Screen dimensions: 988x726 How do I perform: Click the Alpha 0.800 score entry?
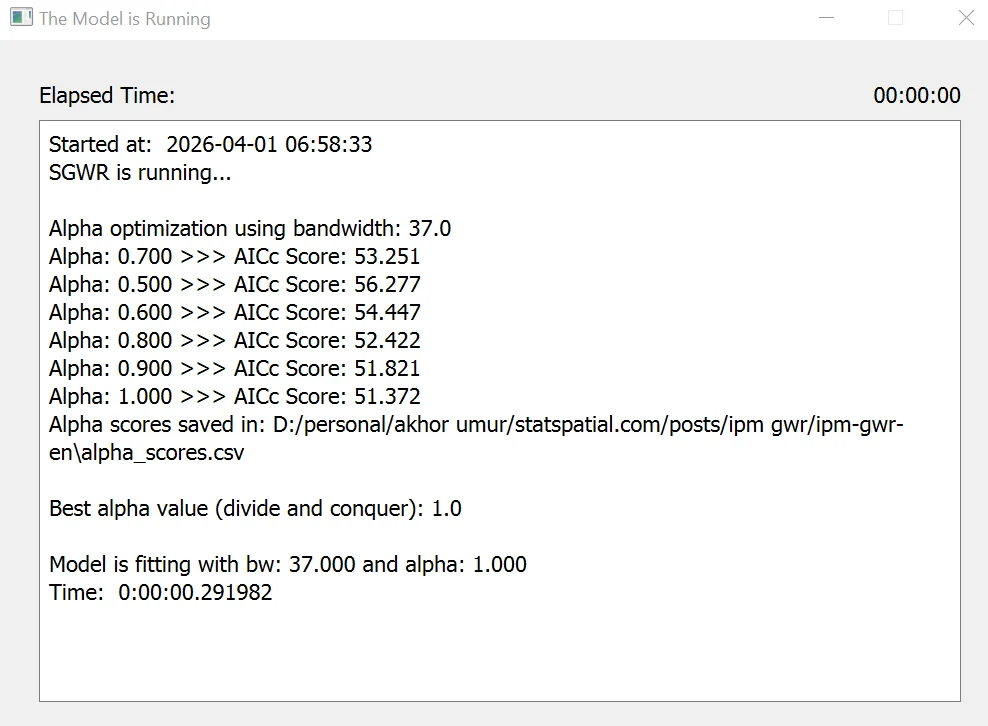tap(234, 341)
